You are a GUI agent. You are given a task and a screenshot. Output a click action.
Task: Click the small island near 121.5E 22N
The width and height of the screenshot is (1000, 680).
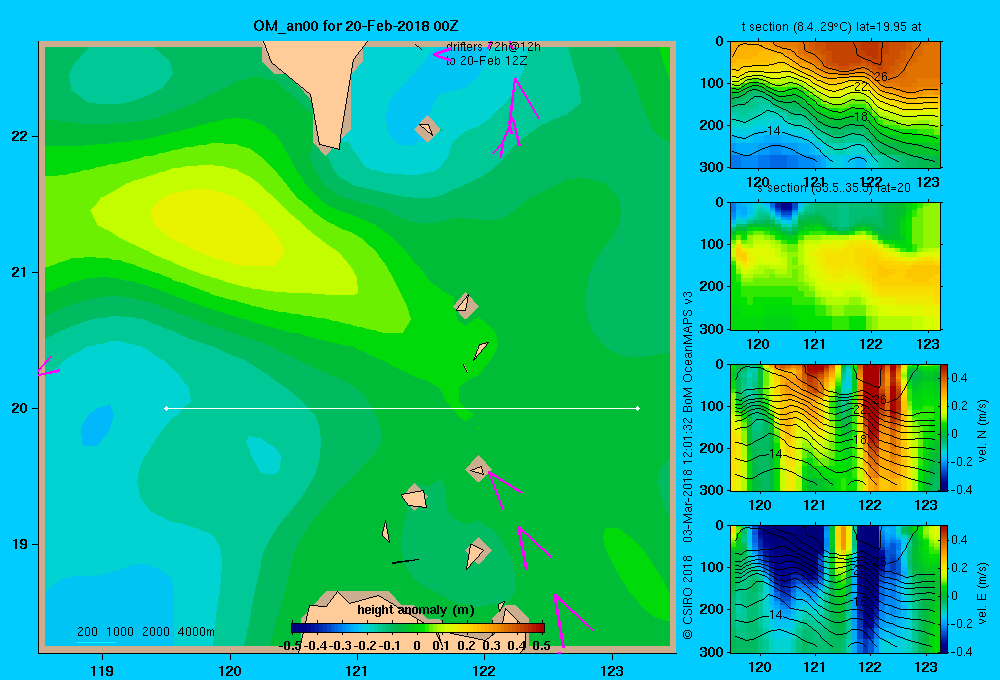point(426,129)
